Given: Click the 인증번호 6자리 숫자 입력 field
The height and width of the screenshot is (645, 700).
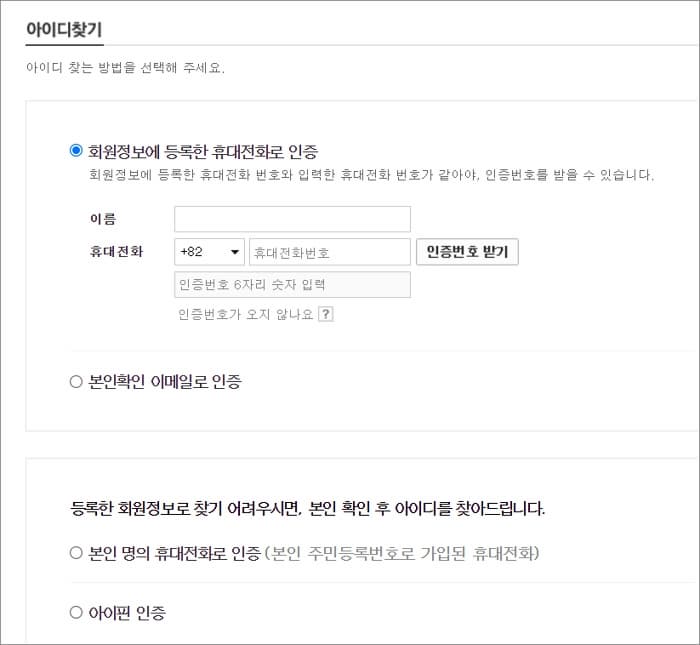Looking at the screenshot, I should tap(292, 284).
